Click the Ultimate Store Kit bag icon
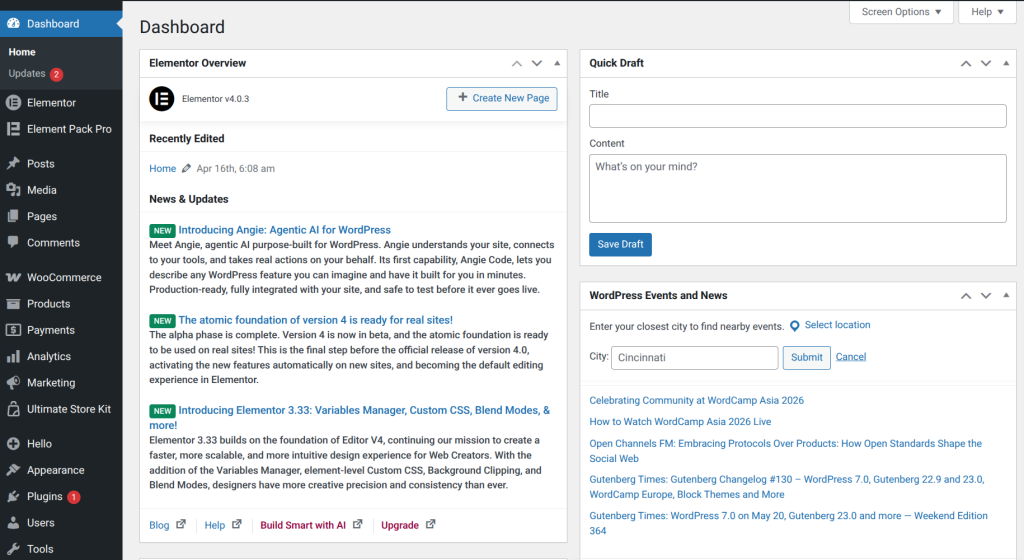 pyautogui.click(x=13, y=409)
